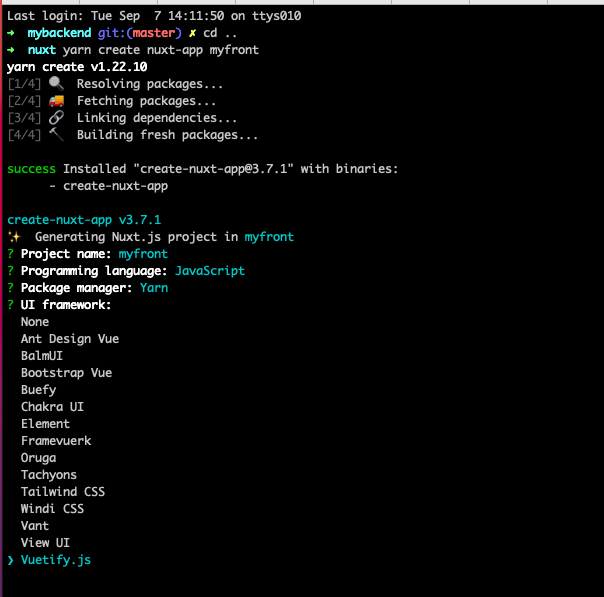Choose Tailwind CSS from the framework list
604x597 pixels.
[62, 492]
